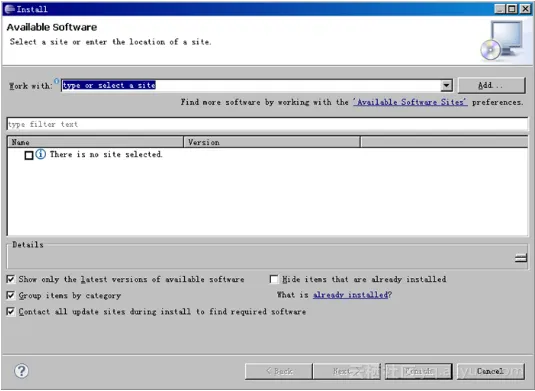Viewport: 535px width, 391px height.
Task: Toggle Contact all update sites checkbox
Action: pyautogui.click(x=11, y=311)
